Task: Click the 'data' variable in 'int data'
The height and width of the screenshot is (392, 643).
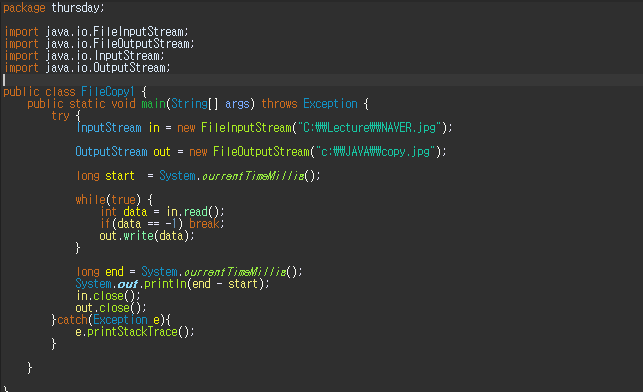Action: pyautogui.click(x=135, y=212)
